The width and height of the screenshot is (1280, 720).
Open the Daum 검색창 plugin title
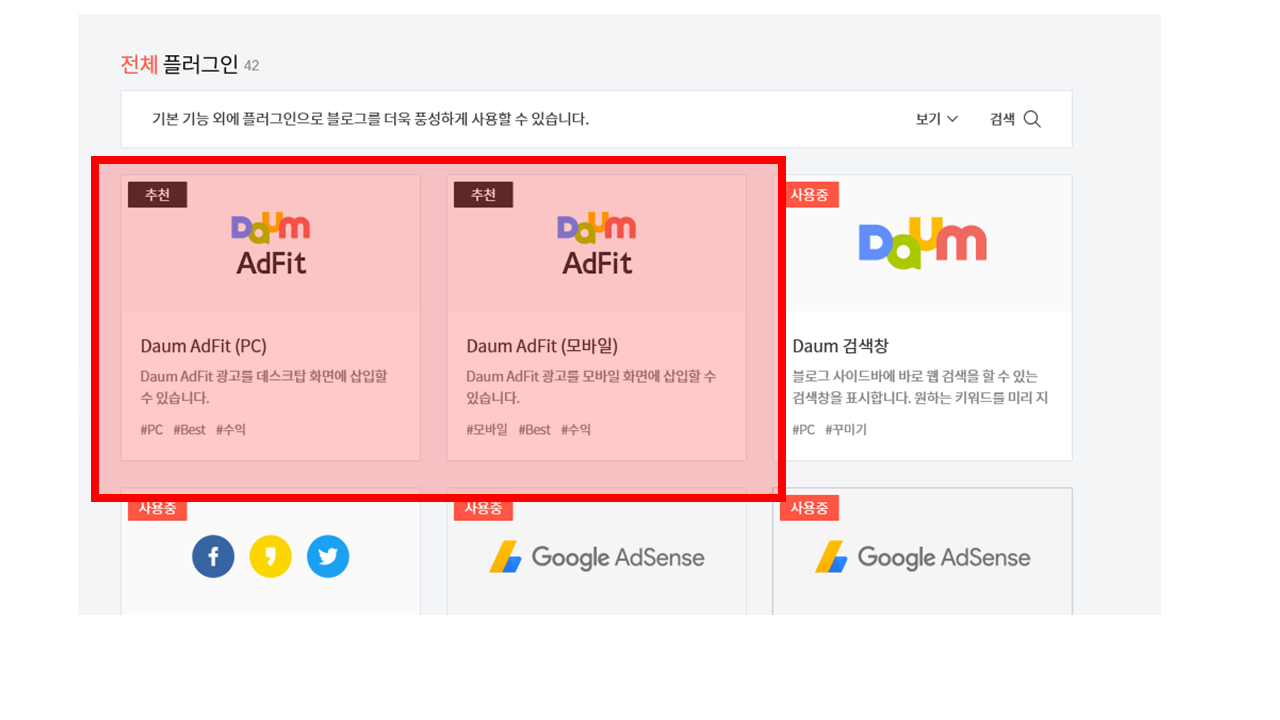tap(840, 346)
